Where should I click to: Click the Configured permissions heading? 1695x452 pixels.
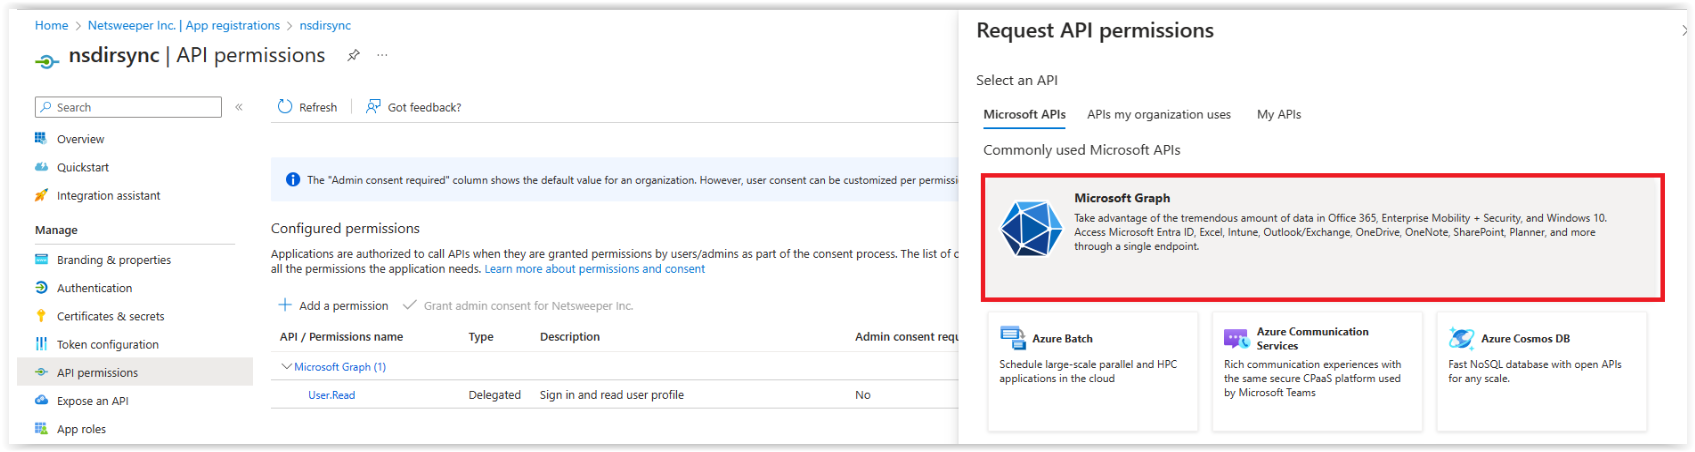[x=345, y=228]
